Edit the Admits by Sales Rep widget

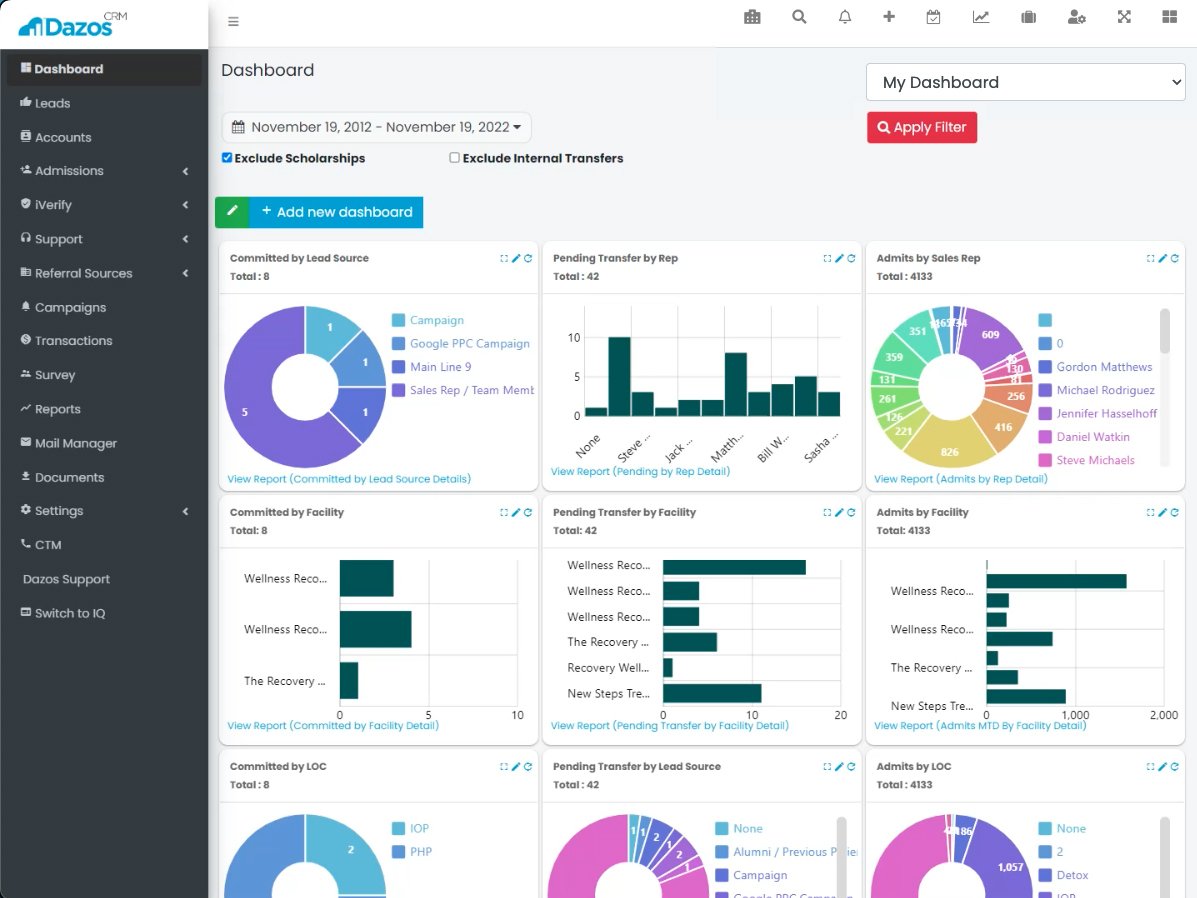pyautogui.click(x=1163, y=258)
